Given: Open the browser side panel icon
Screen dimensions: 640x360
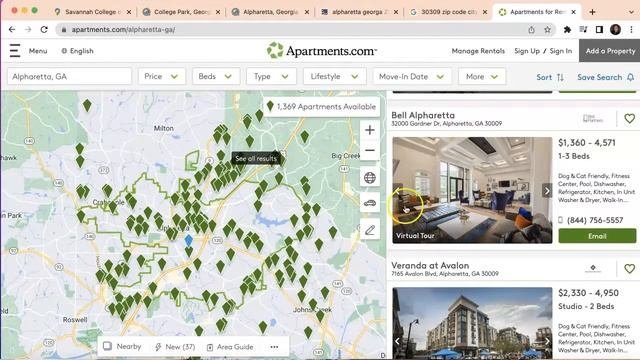Looking at the screenshot, I should (x=599, y=29).
